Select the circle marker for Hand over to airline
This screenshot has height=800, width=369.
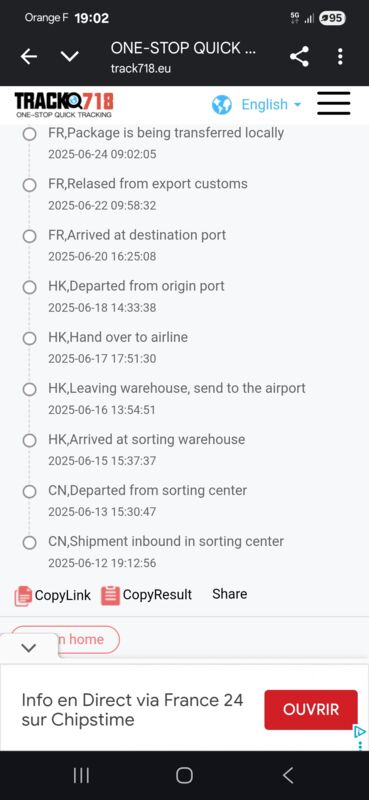pyautogui.click(x=30, y=338)
